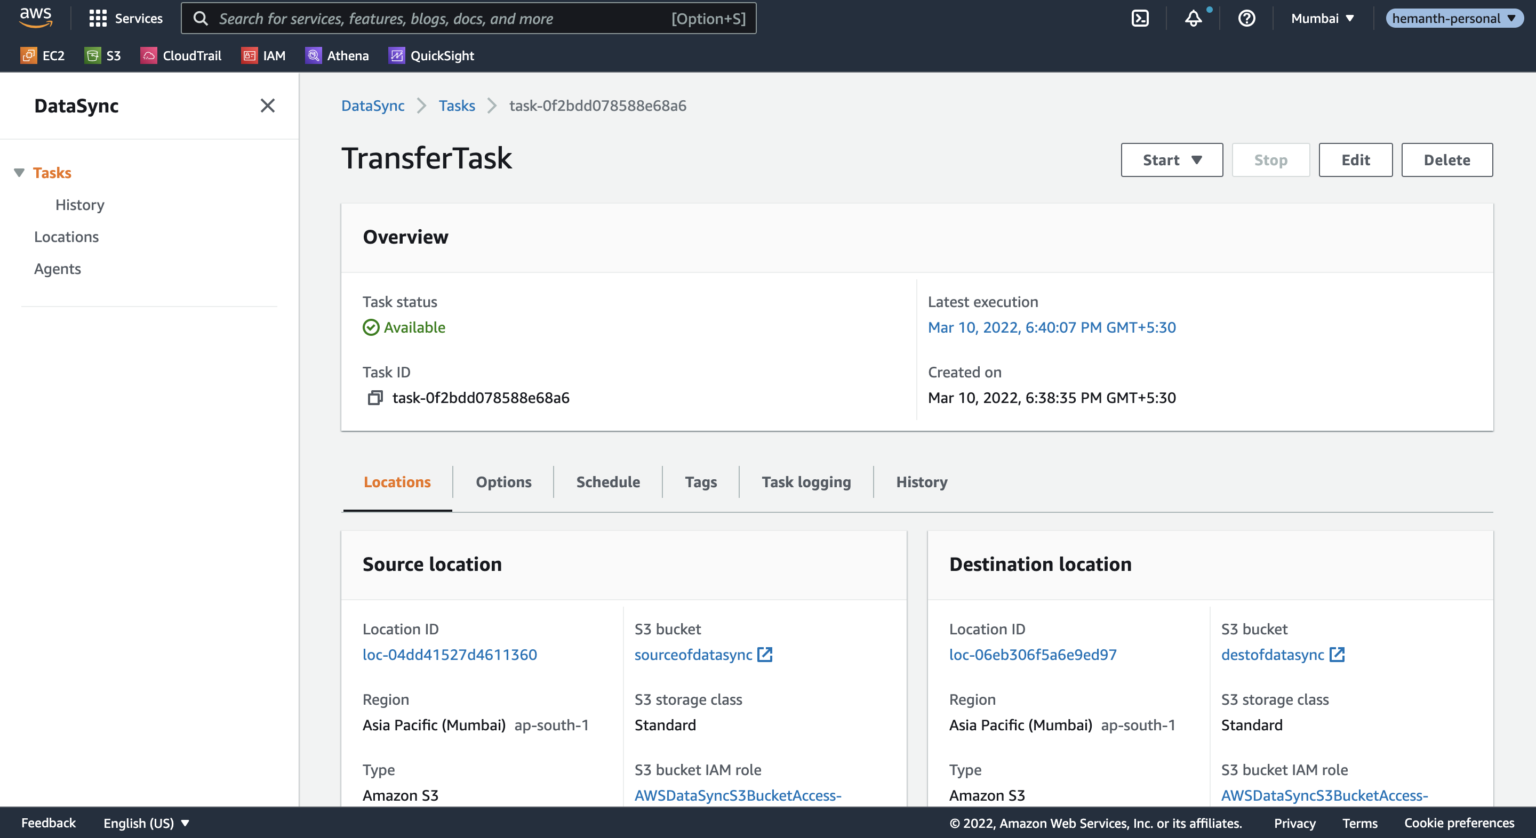Screen dimensions: 1536x838
Task: Open the EC2 service from the favorites bar
Action: [42, 55]
